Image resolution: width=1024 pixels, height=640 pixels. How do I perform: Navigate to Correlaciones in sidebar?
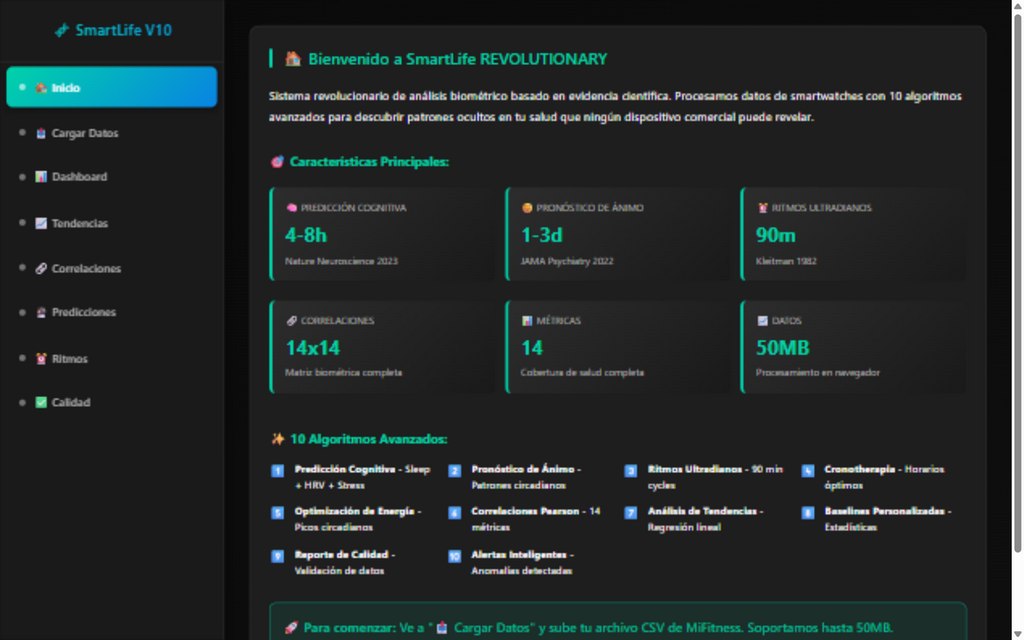pos(112,268)
